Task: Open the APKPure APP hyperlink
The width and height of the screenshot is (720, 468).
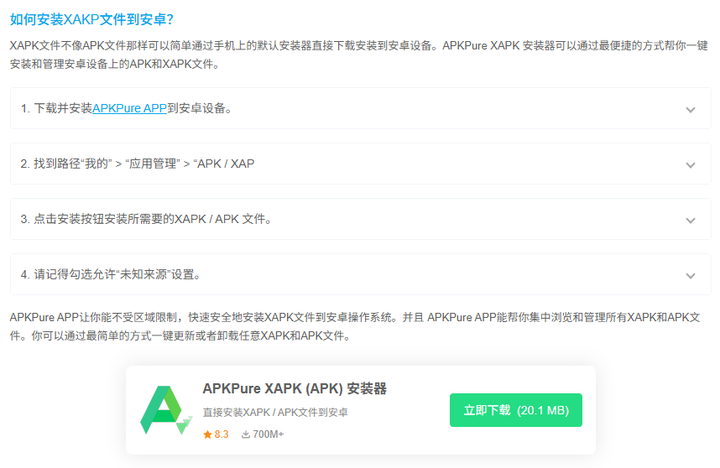Action: pyautogui.click(x=129, y=108)
